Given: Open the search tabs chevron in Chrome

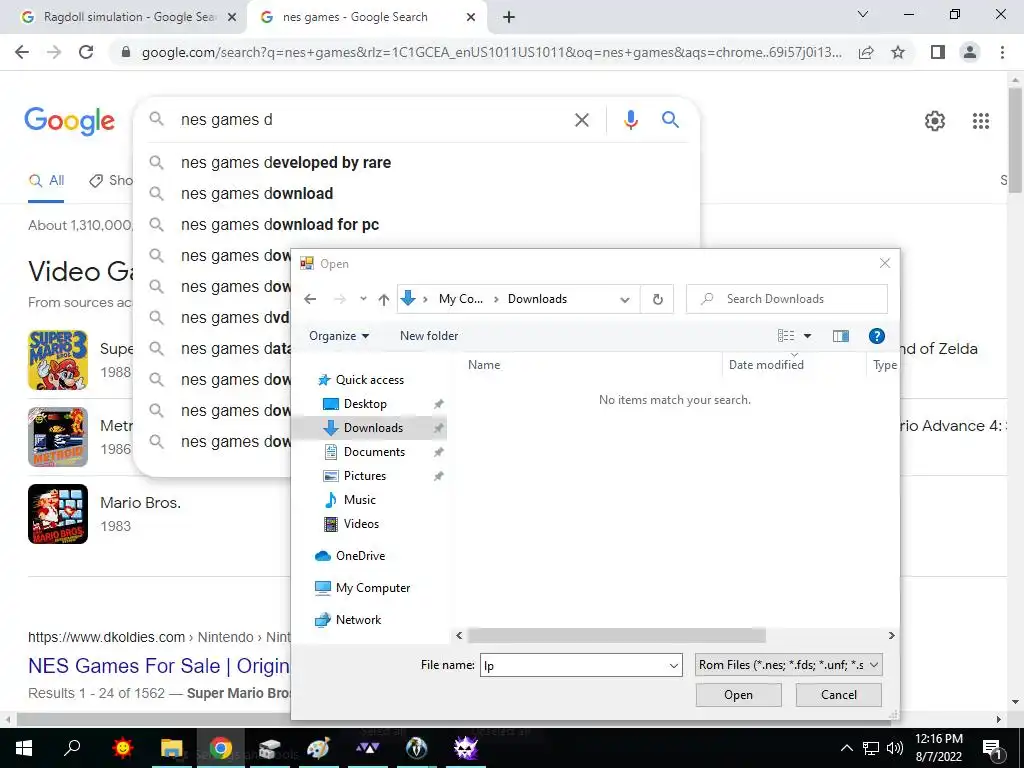Looking at the screenshot, I should pyautogui.click(x=863, y=14).
